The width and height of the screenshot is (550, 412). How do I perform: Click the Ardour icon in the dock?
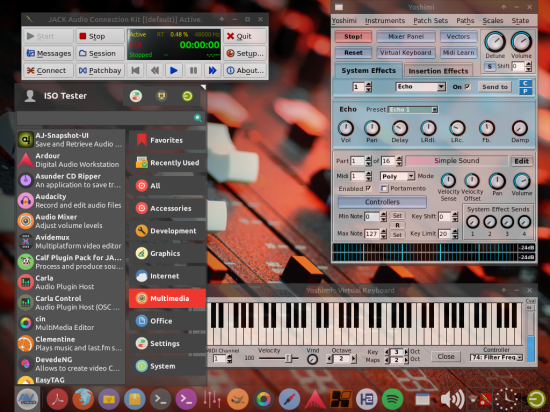click(x=315, y=399)
